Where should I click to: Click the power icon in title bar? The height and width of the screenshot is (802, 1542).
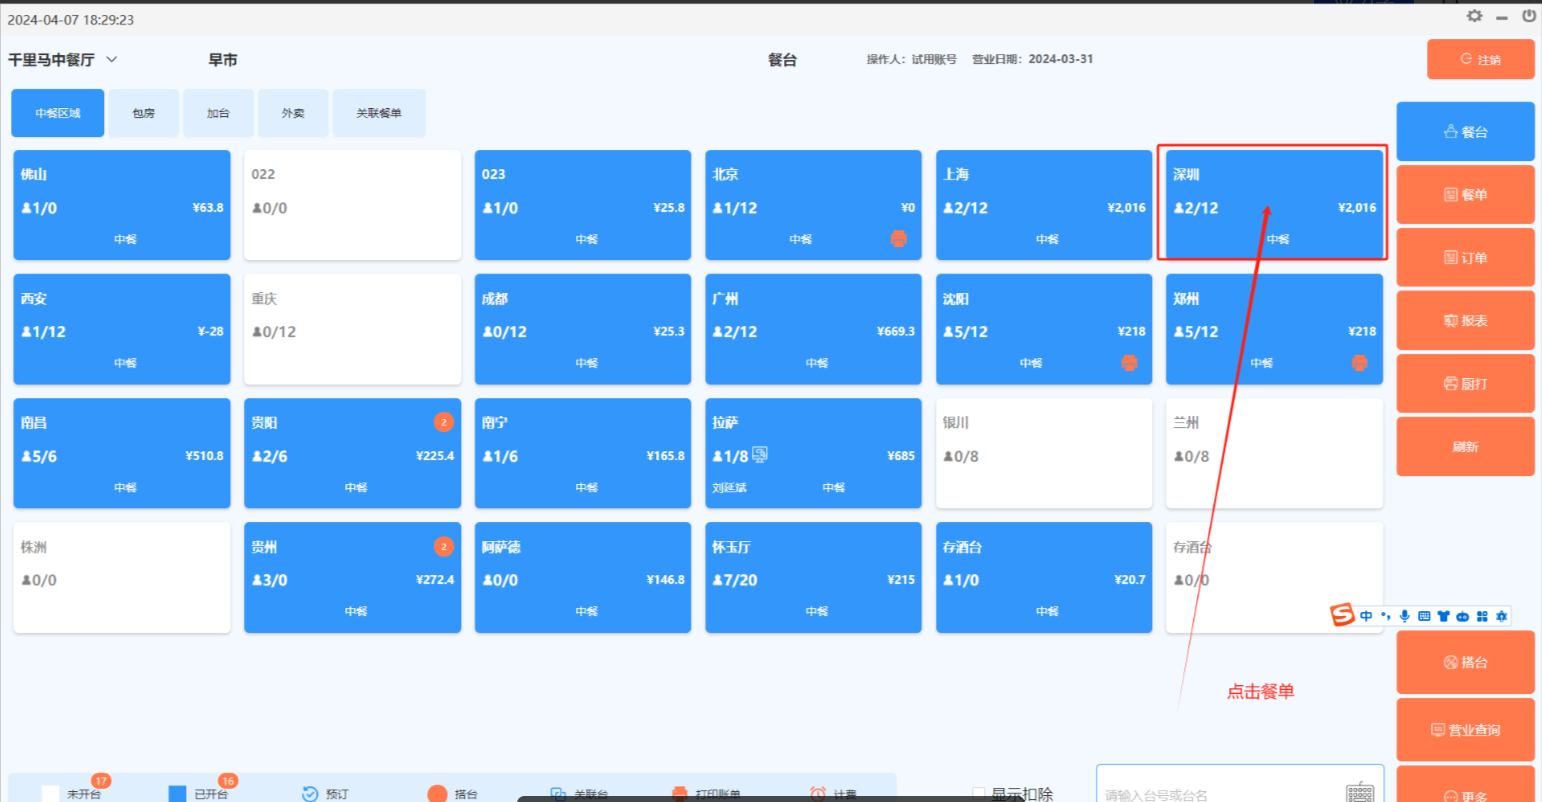(1529, 16)
